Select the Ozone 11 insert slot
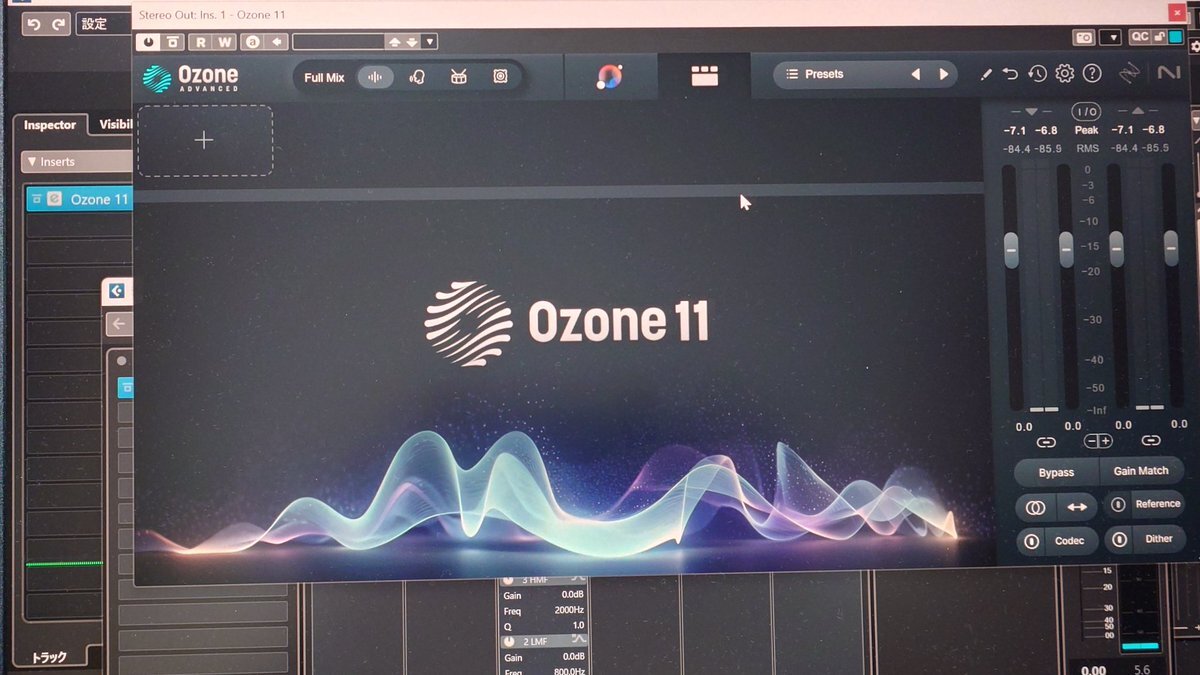The width and height of the screenshot is (1200, 675). coord(79,199)
